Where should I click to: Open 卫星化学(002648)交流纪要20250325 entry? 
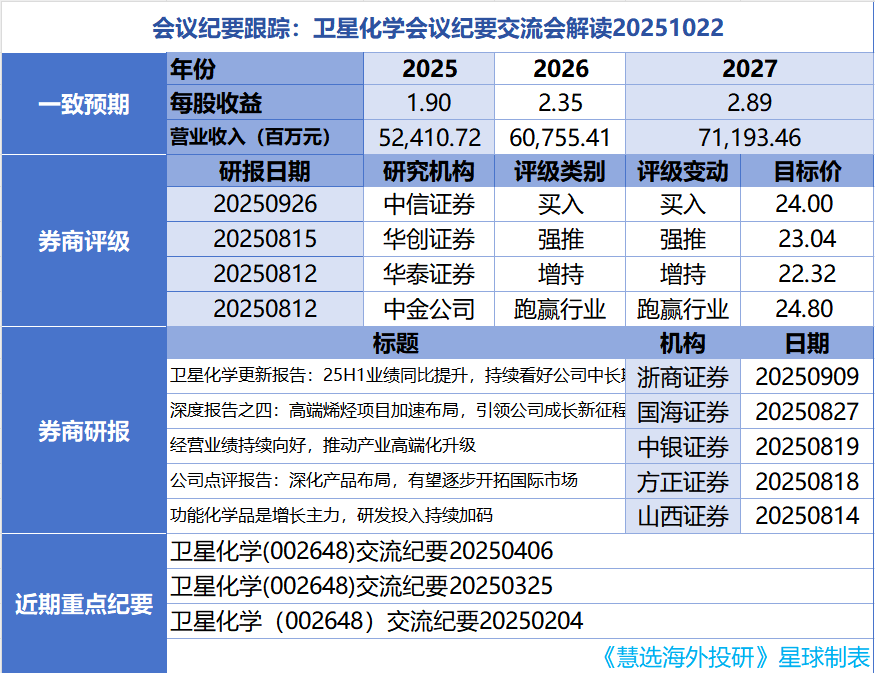click(520, 586)
